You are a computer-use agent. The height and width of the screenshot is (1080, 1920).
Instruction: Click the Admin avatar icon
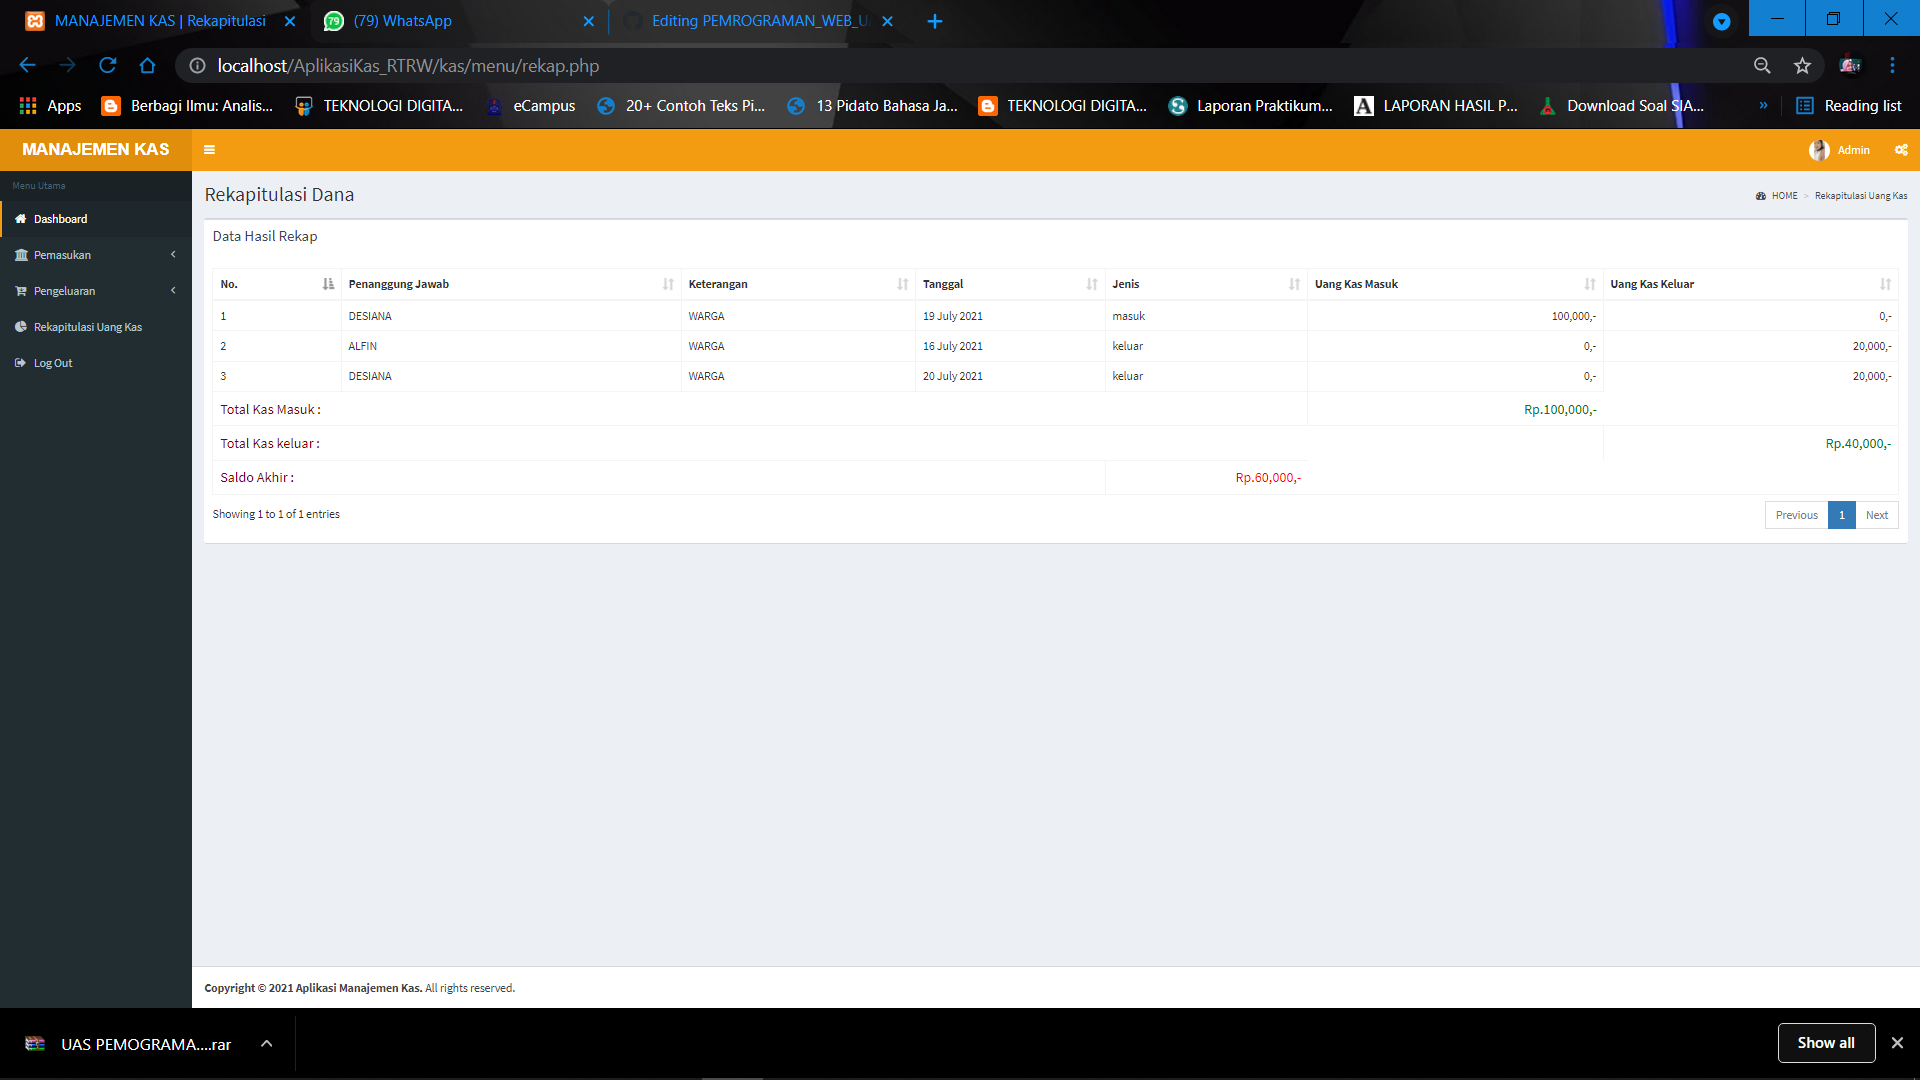pyautogui.click(x=1820, y=150)
